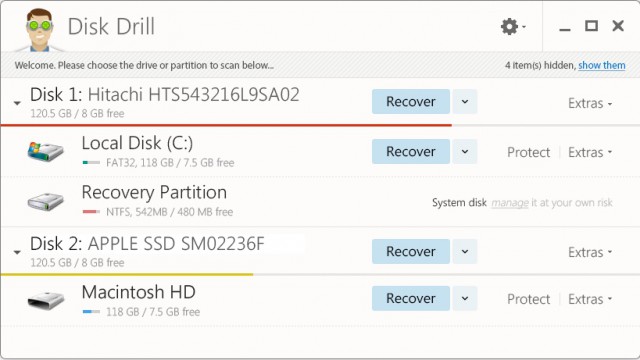This screenshot has width=640, height=360.
Task: Recover the Disk 1 Hitachi drive
Action: pos(411,102)
